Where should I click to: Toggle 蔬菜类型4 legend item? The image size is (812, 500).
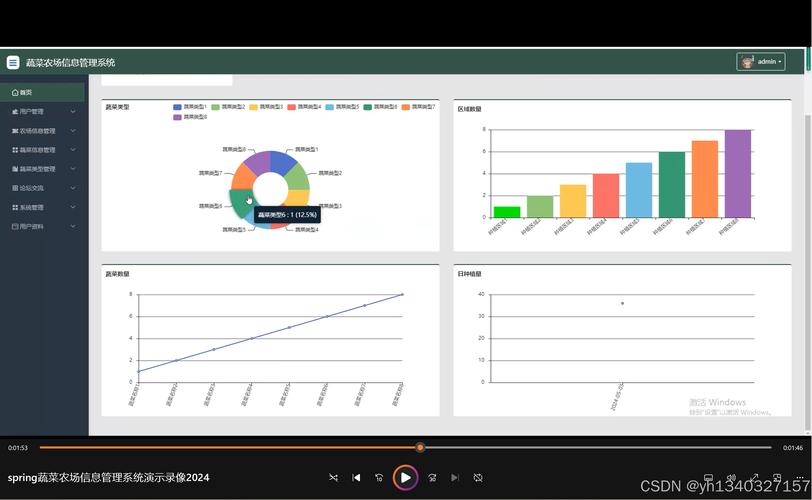tap(304, 107)
